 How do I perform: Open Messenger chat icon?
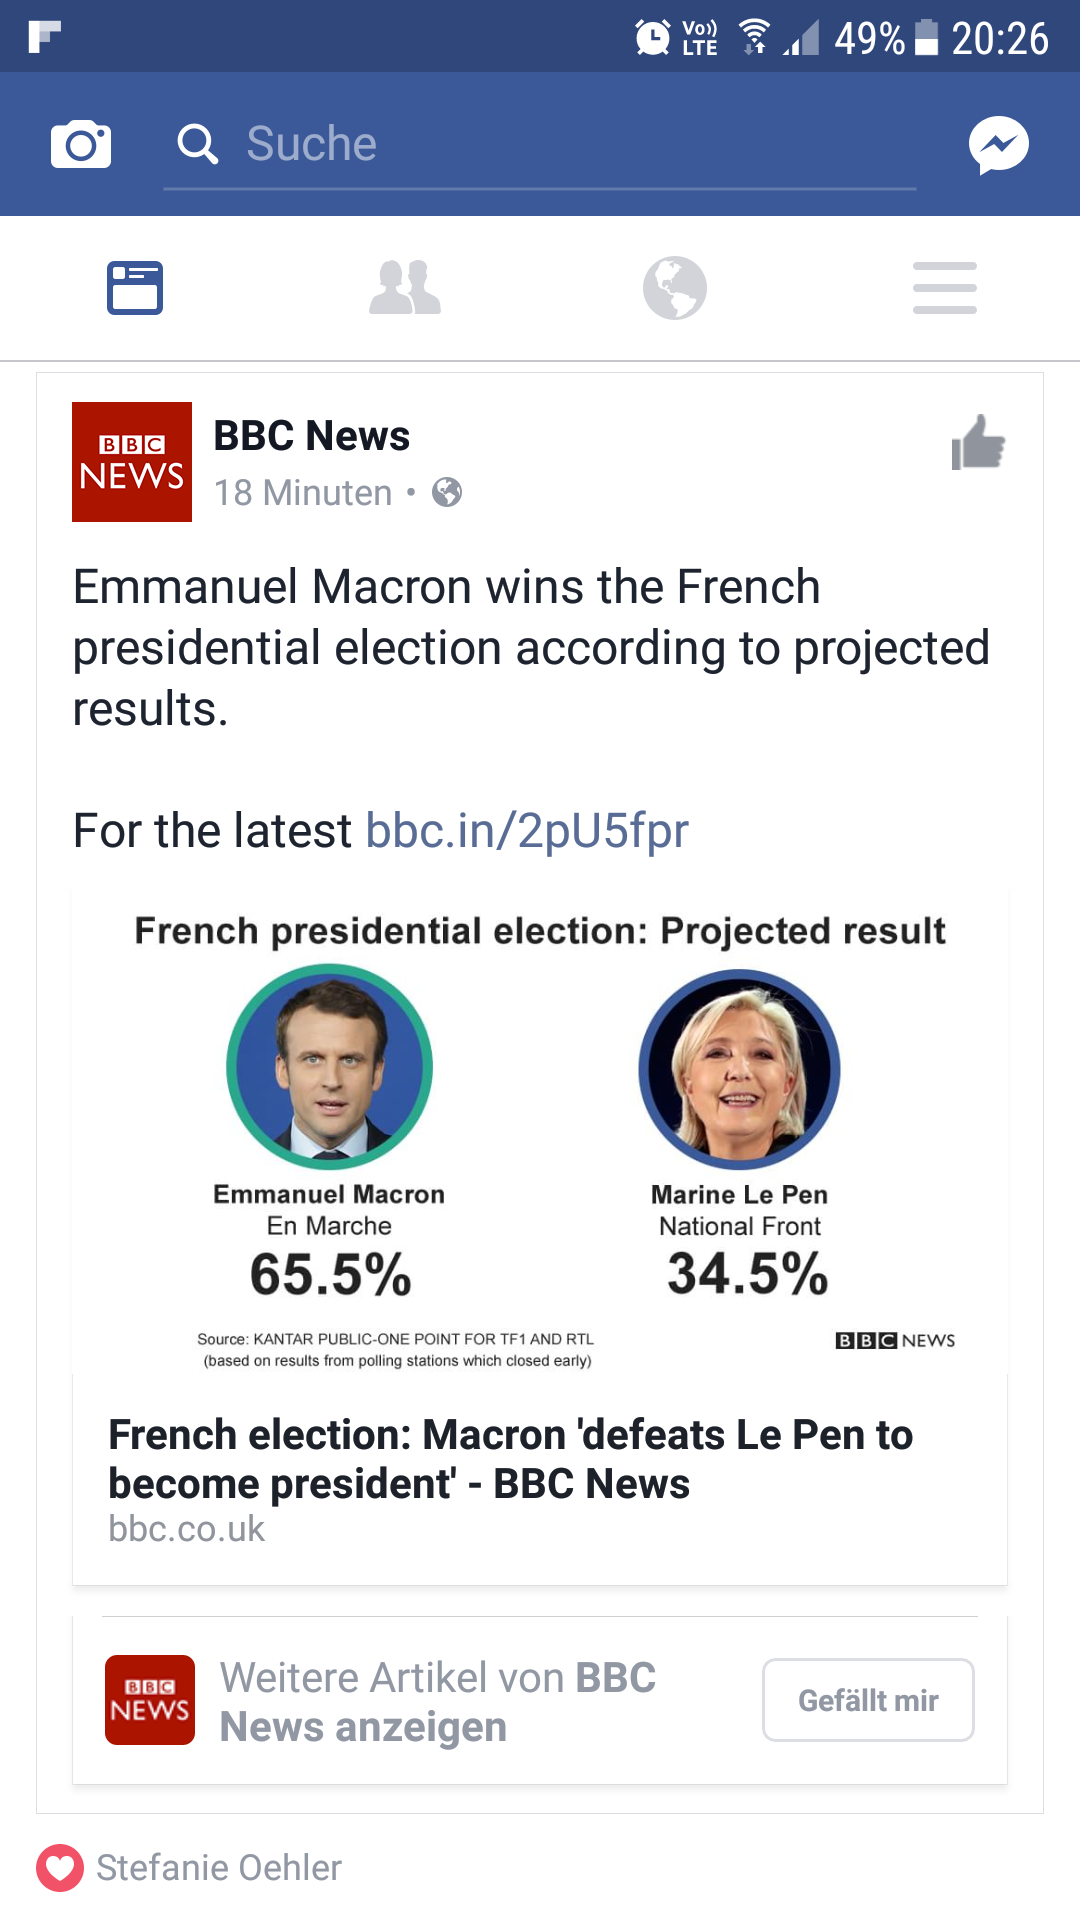tap(998, 145)
